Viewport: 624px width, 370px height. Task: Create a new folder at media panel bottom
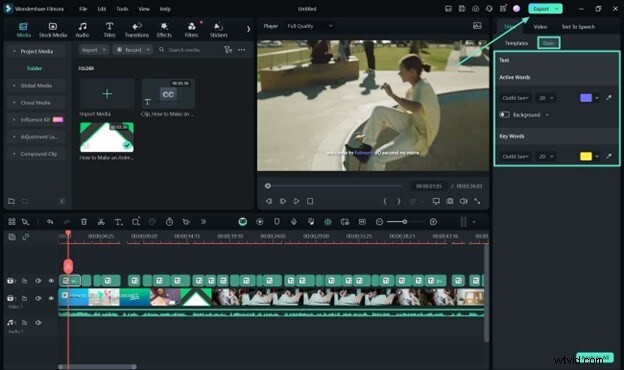(12, 201)
